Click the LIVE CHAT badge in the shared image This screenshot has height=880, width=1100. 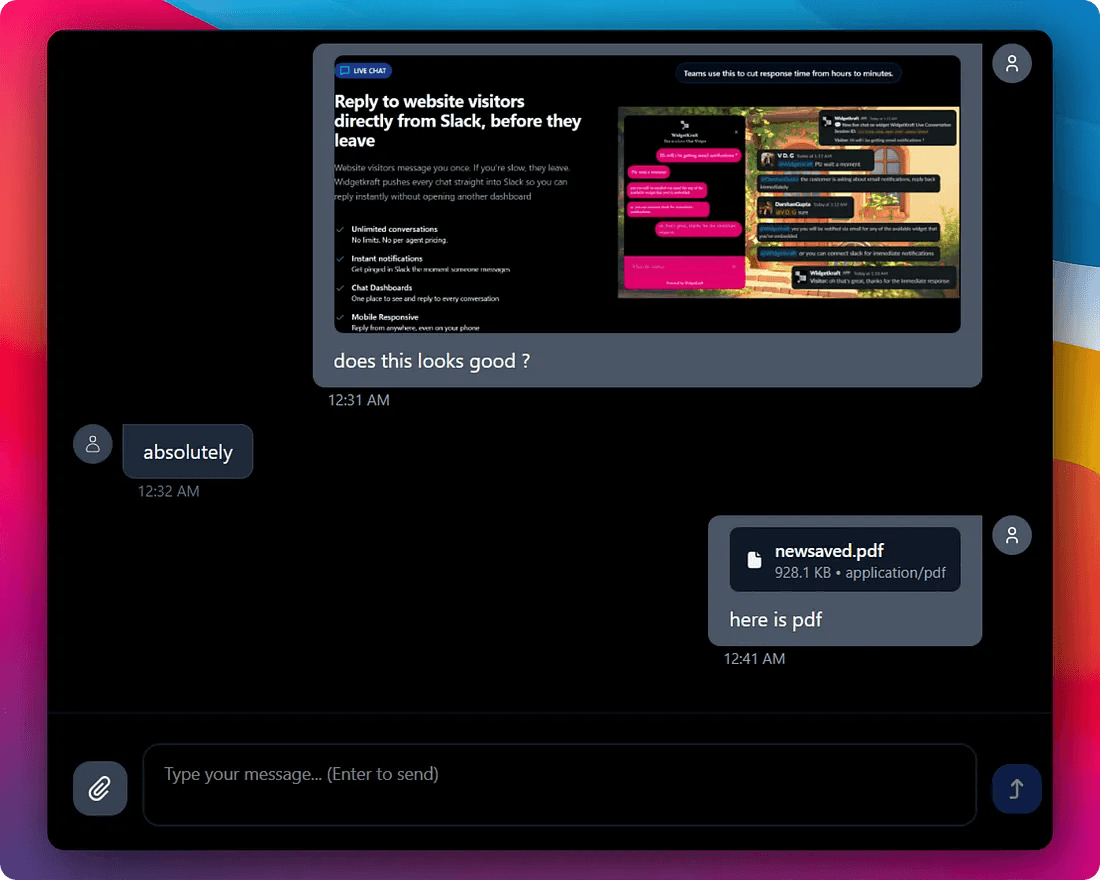pos(362,70)
